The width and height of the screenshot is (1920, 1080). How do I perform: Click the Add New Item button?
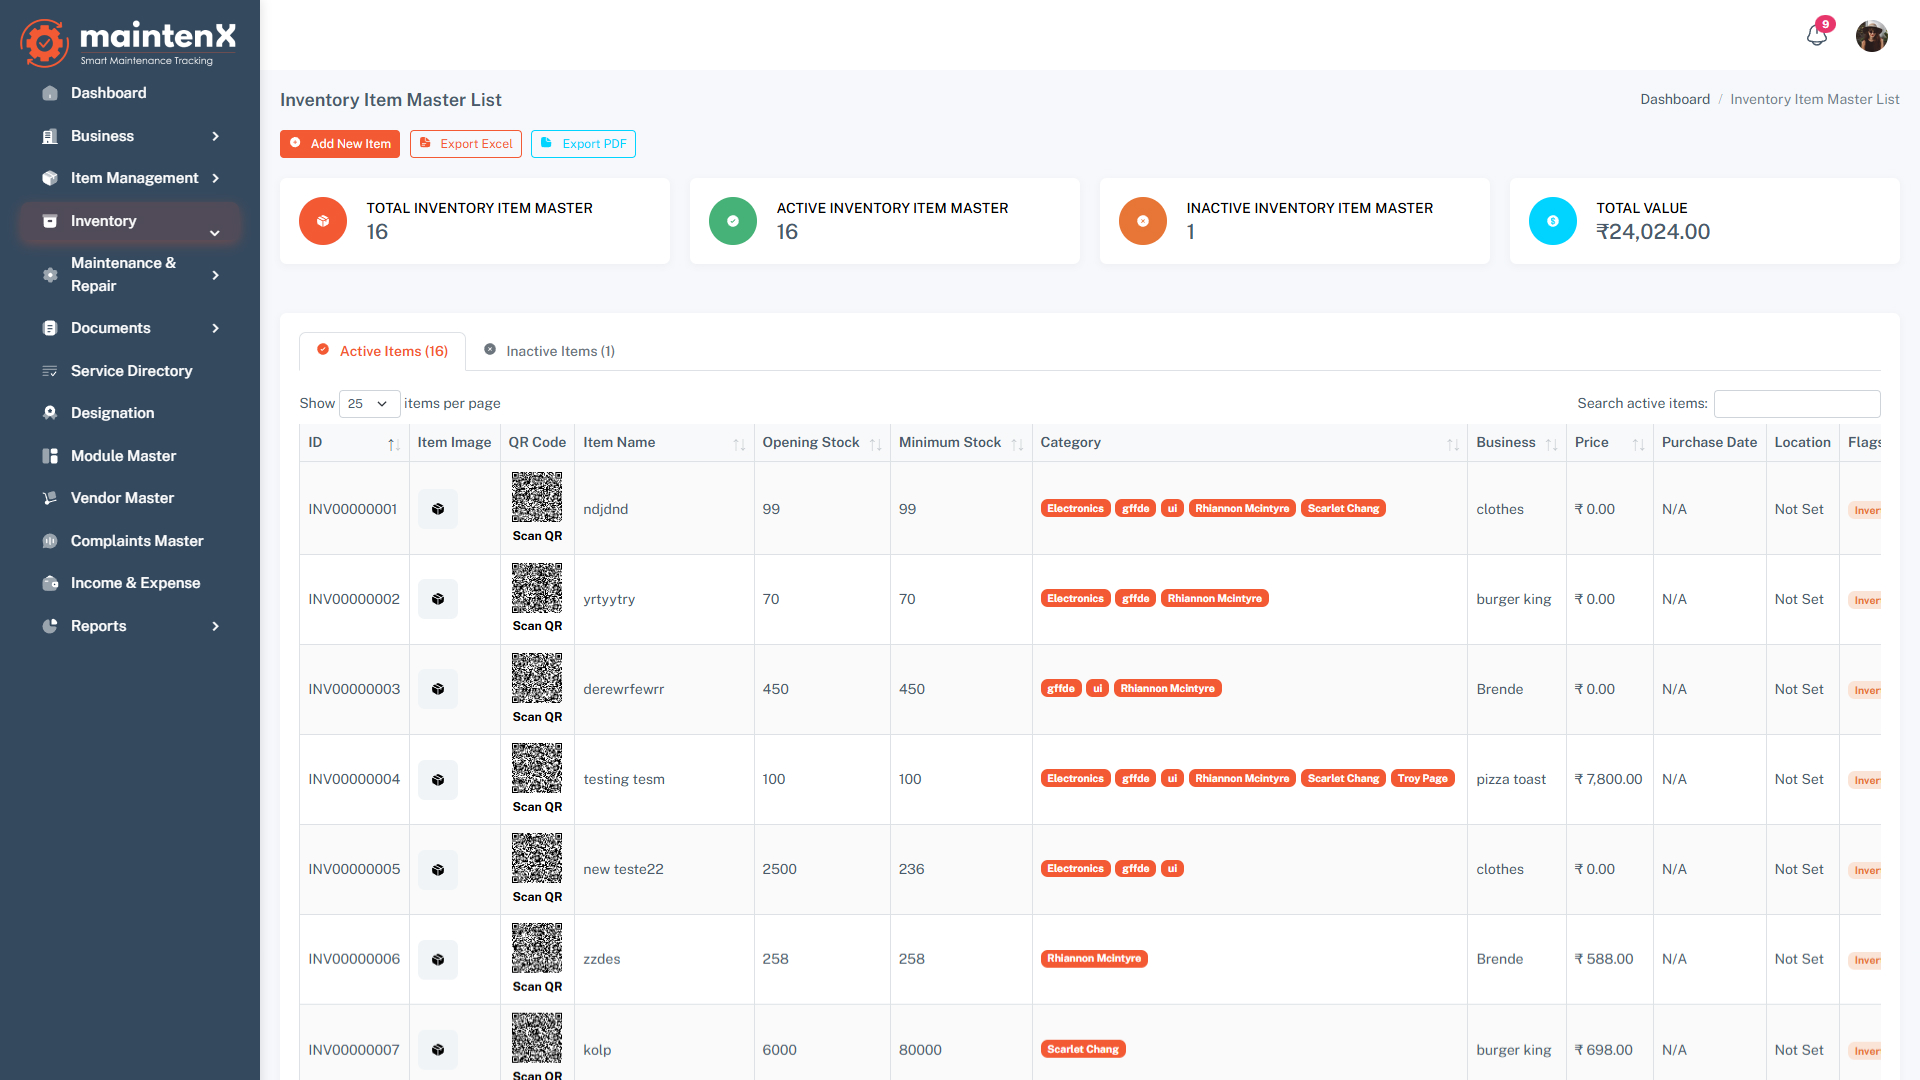click(340, 143)
